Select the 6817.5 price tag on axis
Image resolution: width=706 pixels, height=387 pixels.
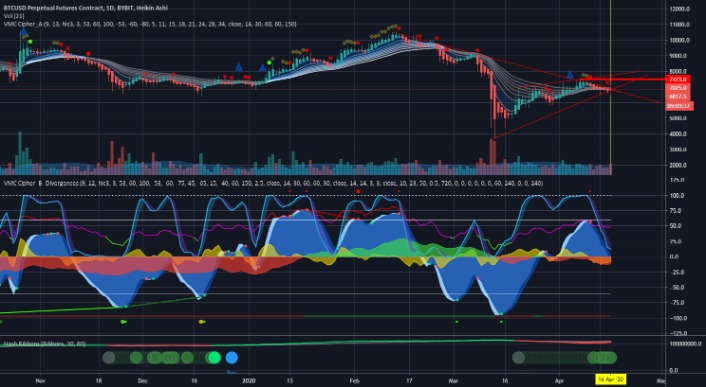(x=677, y=97)
